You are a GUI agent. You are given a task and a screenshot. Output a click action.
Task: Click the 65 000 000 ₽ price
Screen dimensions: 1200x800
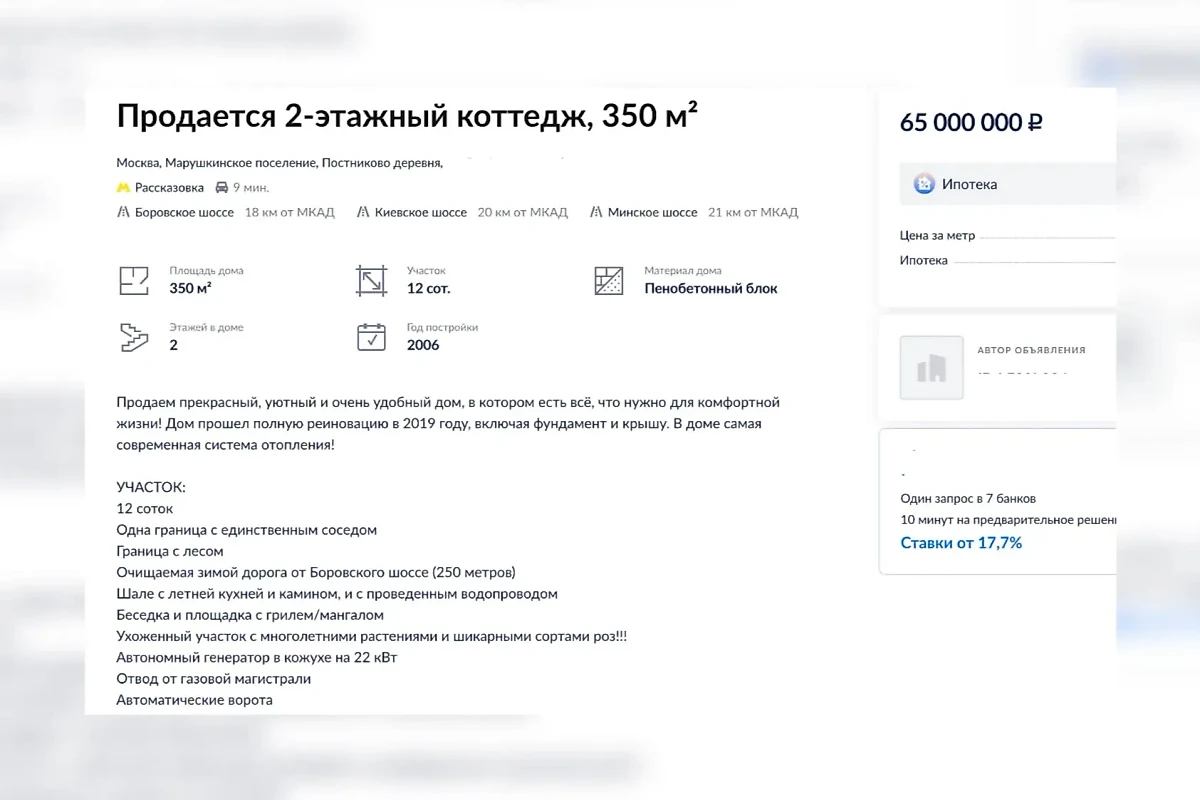(x=969, y=121)
